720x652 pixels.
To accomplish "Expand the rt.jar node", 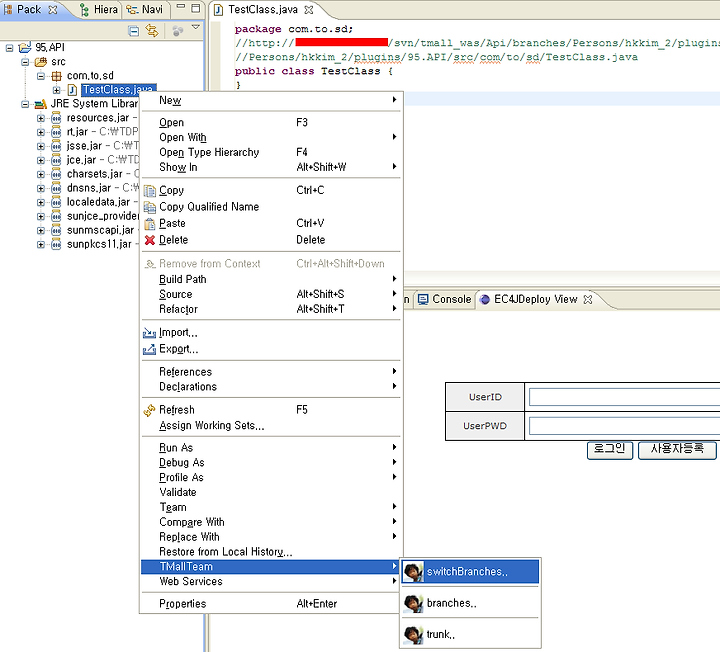I will pyautogui.click(x=41, y=132).
